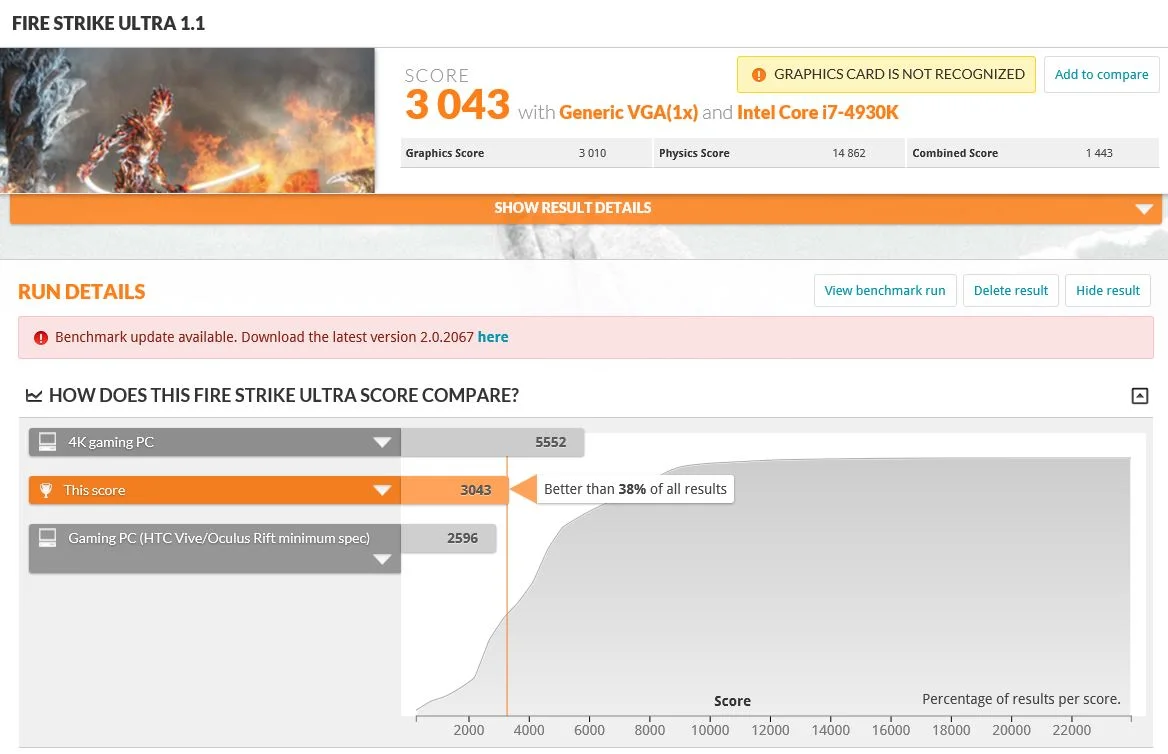This screenshot has width=1168, height=754.
Task: Click the warning icon in graphics card notice
Action: (x=758, y=75)
